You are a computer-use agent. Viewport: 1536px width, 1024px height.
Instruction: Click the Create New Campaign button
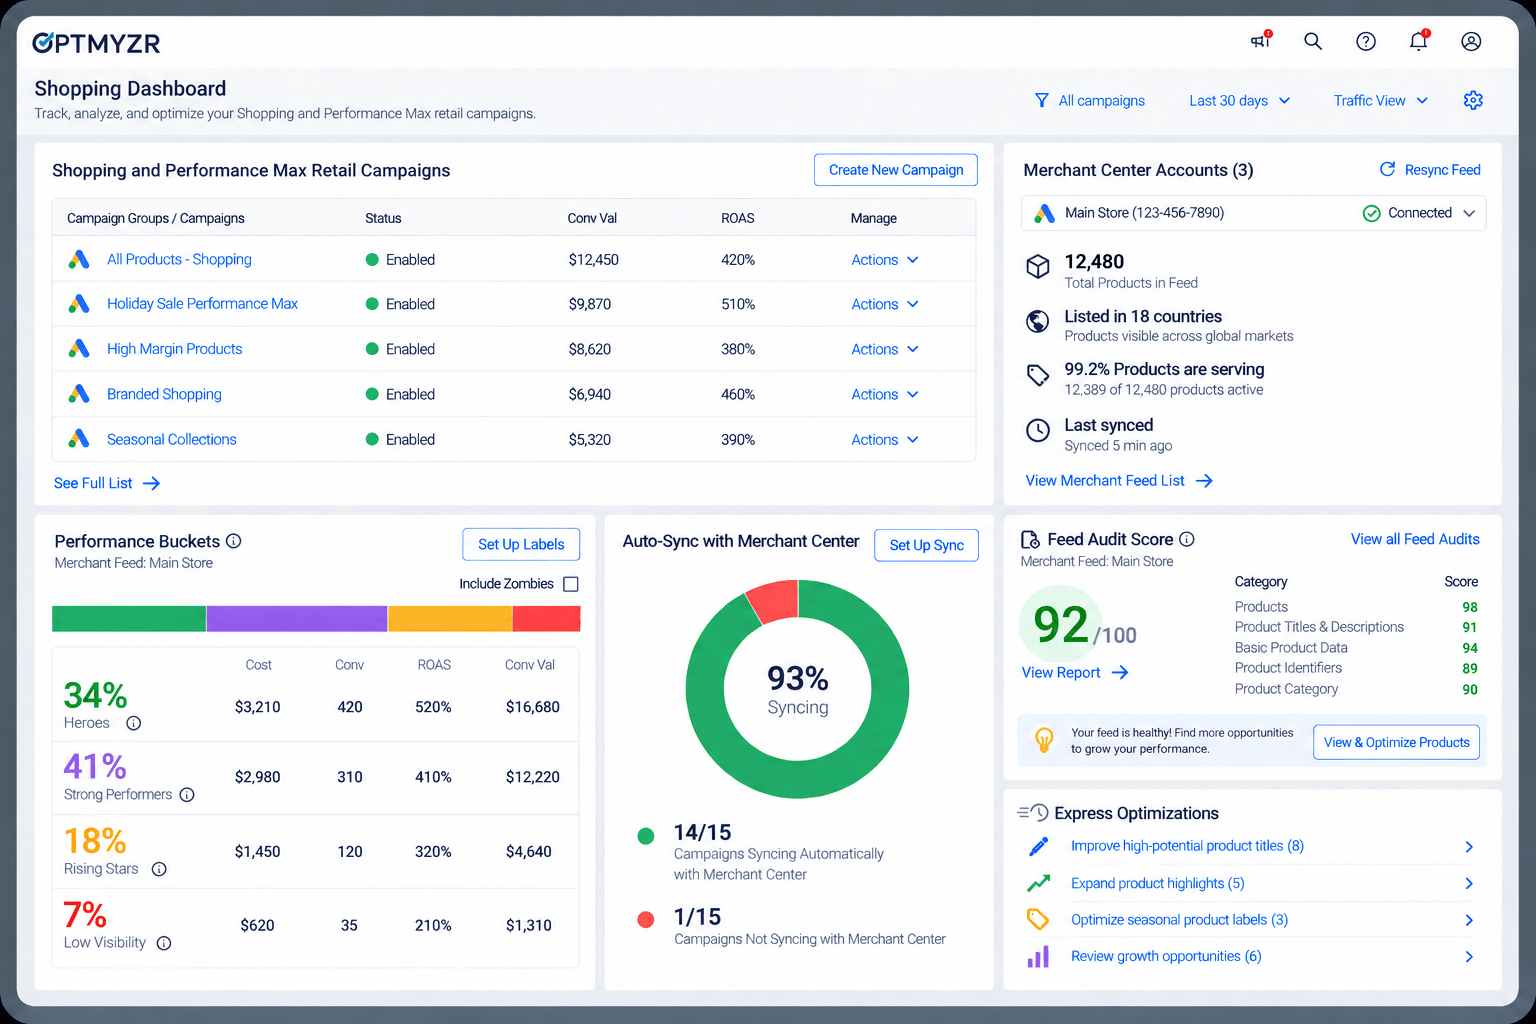point(896,170)
